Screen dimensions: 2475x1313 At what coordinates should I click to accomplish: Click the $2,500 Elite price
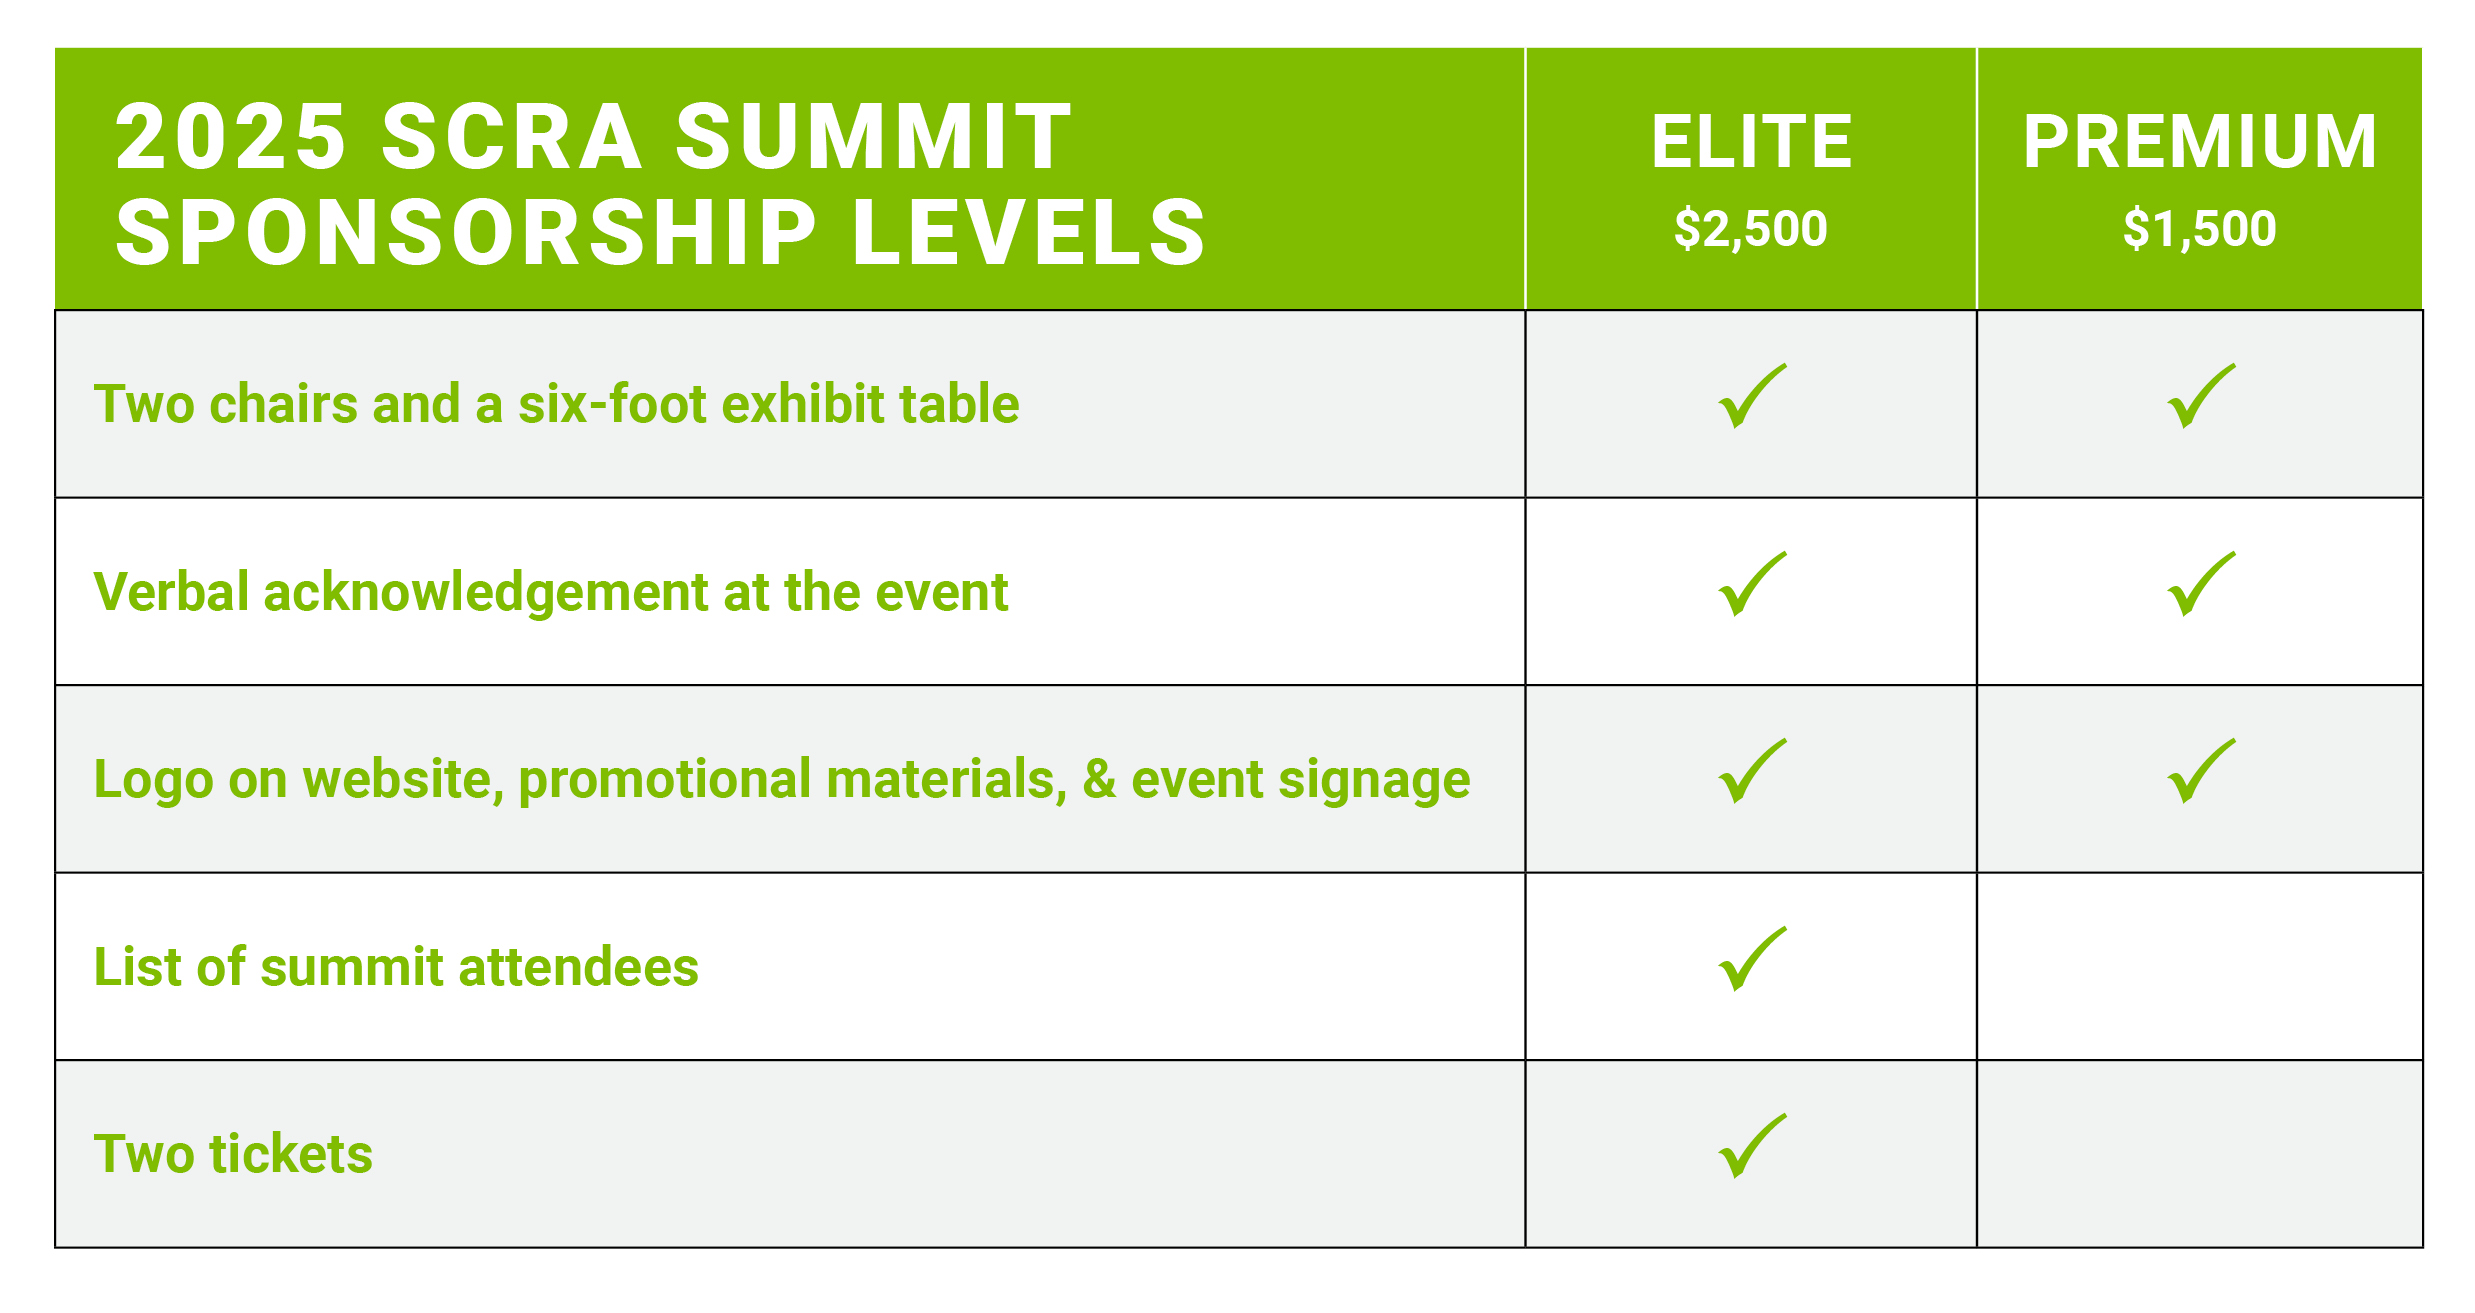click(x=1751, y=229)
